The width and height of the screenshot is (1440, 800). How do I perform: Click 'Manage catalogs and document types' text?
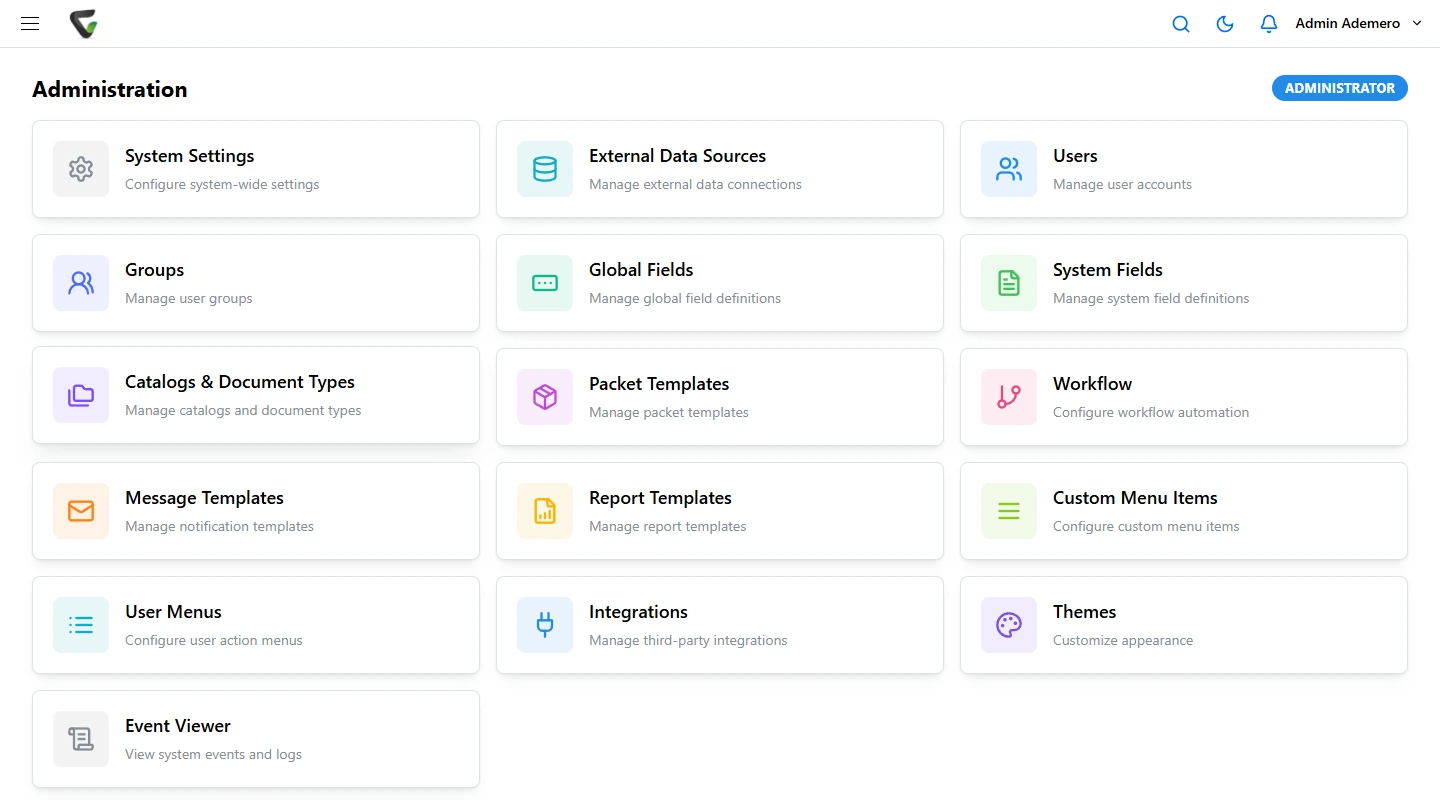(x=243, y=410)
